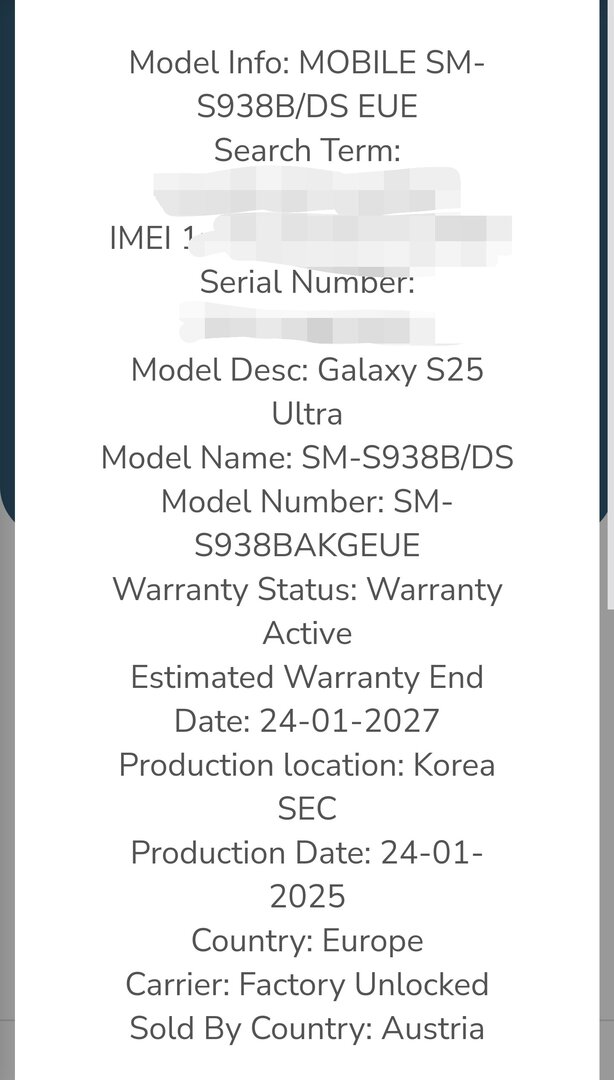This screenshot has width=614, height=1080.
Task: Click the Model Info line at top
Action: 307,63
